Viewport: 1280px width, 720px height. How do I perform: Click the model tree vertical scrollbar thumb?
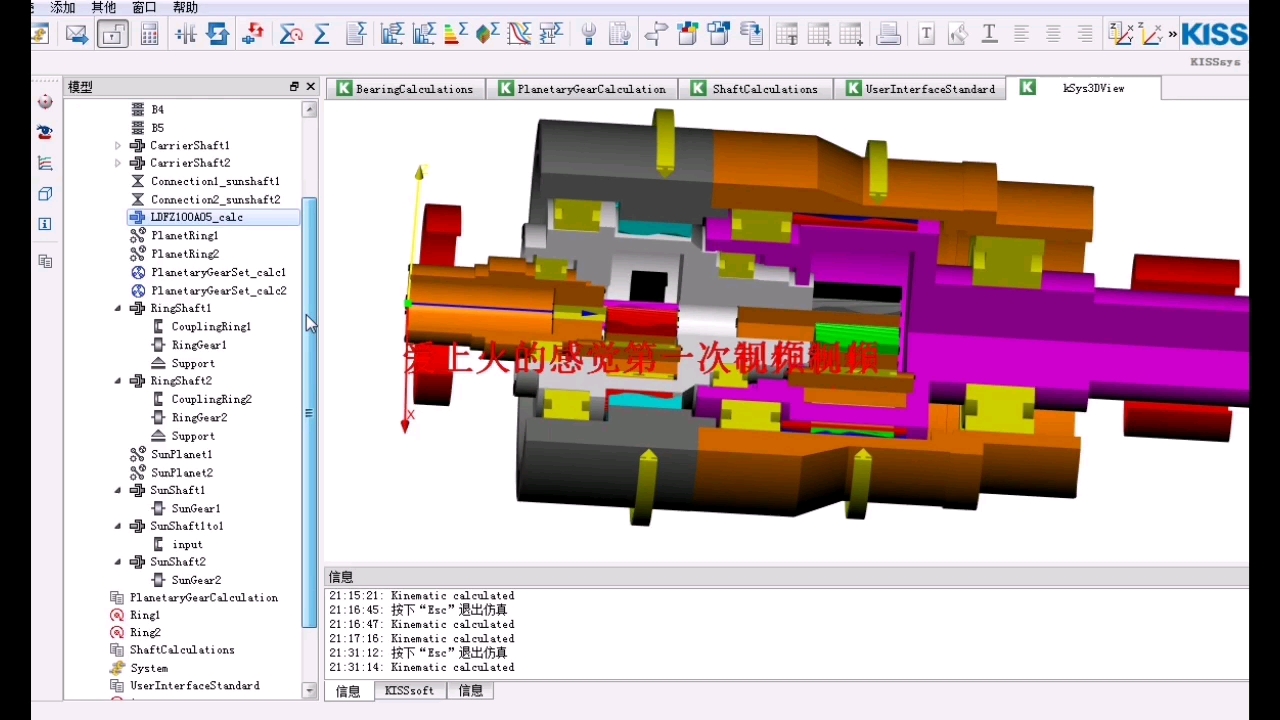coord(310,412)
